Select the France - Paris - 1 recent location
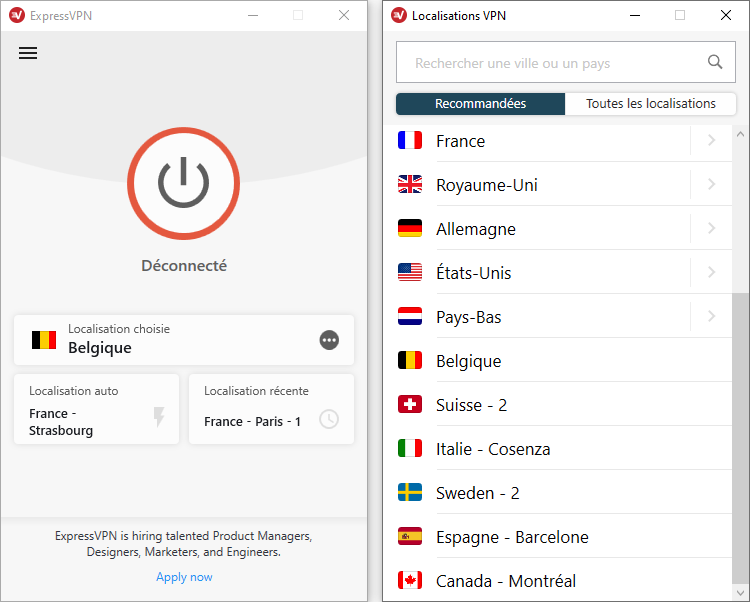Screen dimensions: 750x602 click(272, 409)
